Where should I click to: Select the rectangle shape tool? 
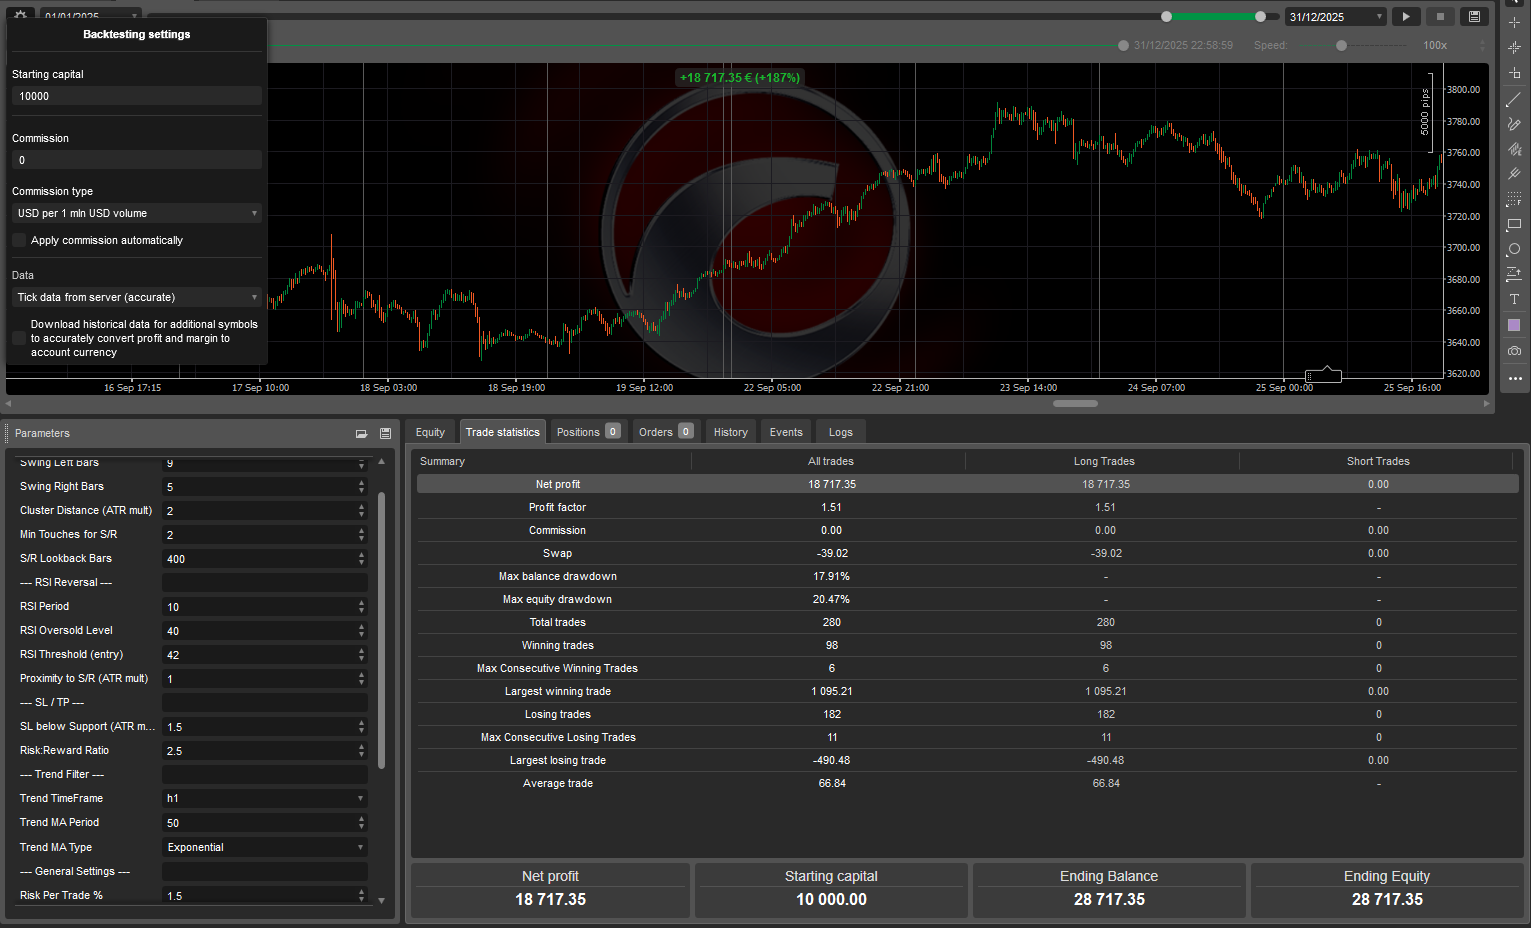(1514, 224)
